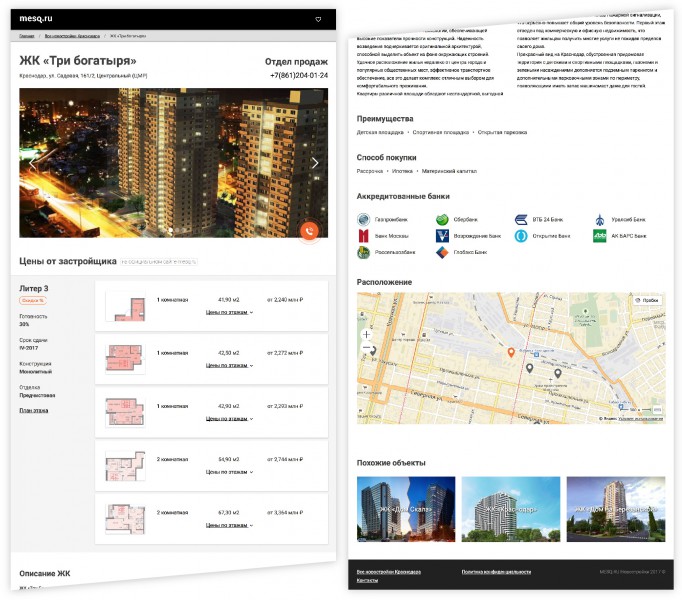This screenshot has width=682, height=600.
Task: Open floor plan thumbnail for 41,90 м2 flat
Action: tap(125, 306)
